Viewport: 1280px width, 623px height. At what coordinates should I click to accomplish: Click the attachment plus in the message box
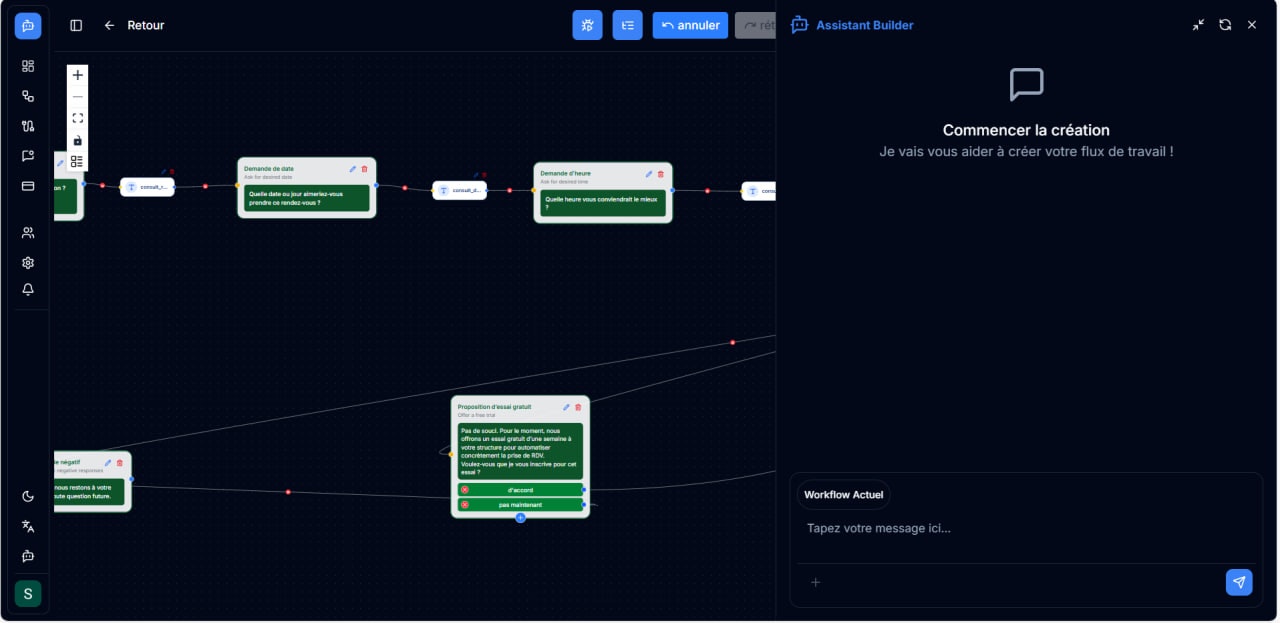pyautogui.click(x=815, y=582)
